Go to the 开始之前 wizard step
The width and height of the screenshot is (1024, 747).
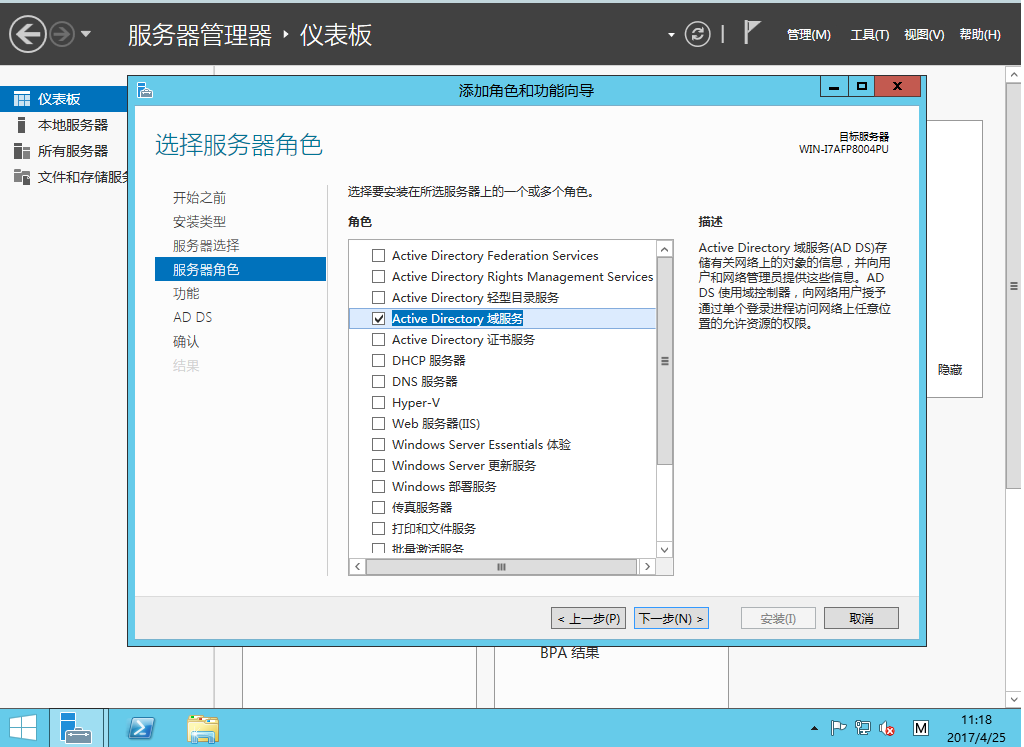pos(199,197)
